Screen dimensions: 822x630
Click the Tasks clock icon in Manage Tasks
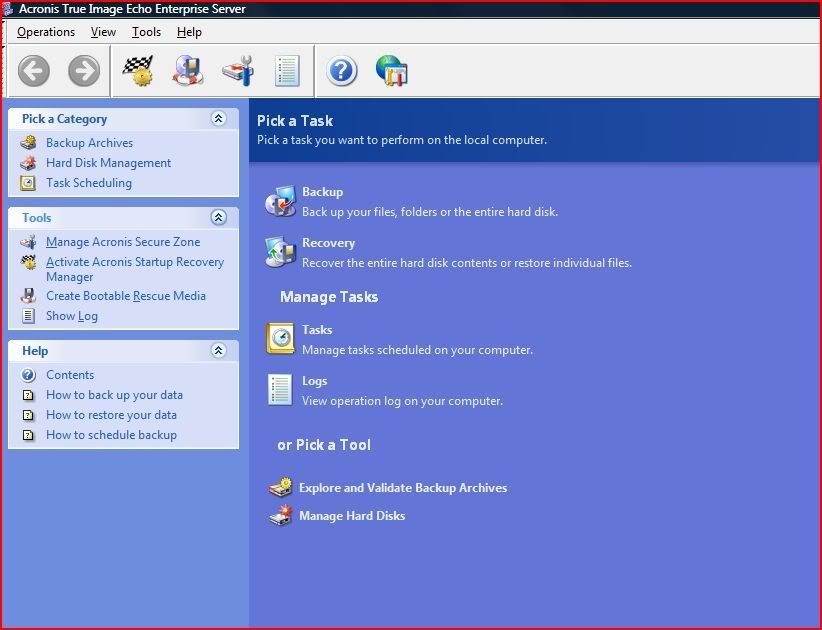[280, 339]
